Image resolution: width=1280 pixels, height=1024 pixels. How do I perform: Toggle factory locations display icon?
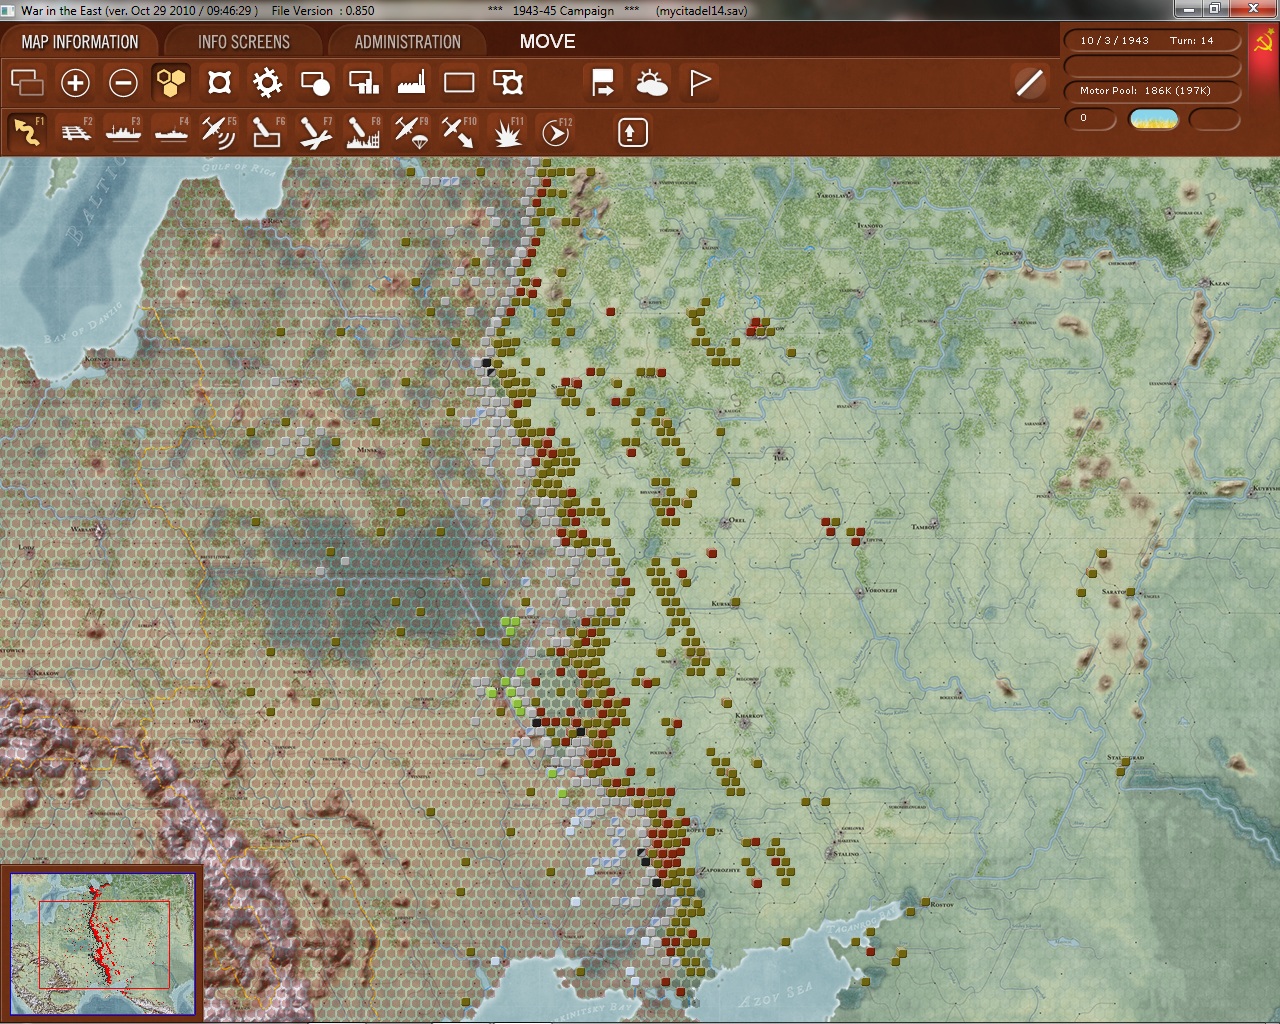click(x=411, y=83)
